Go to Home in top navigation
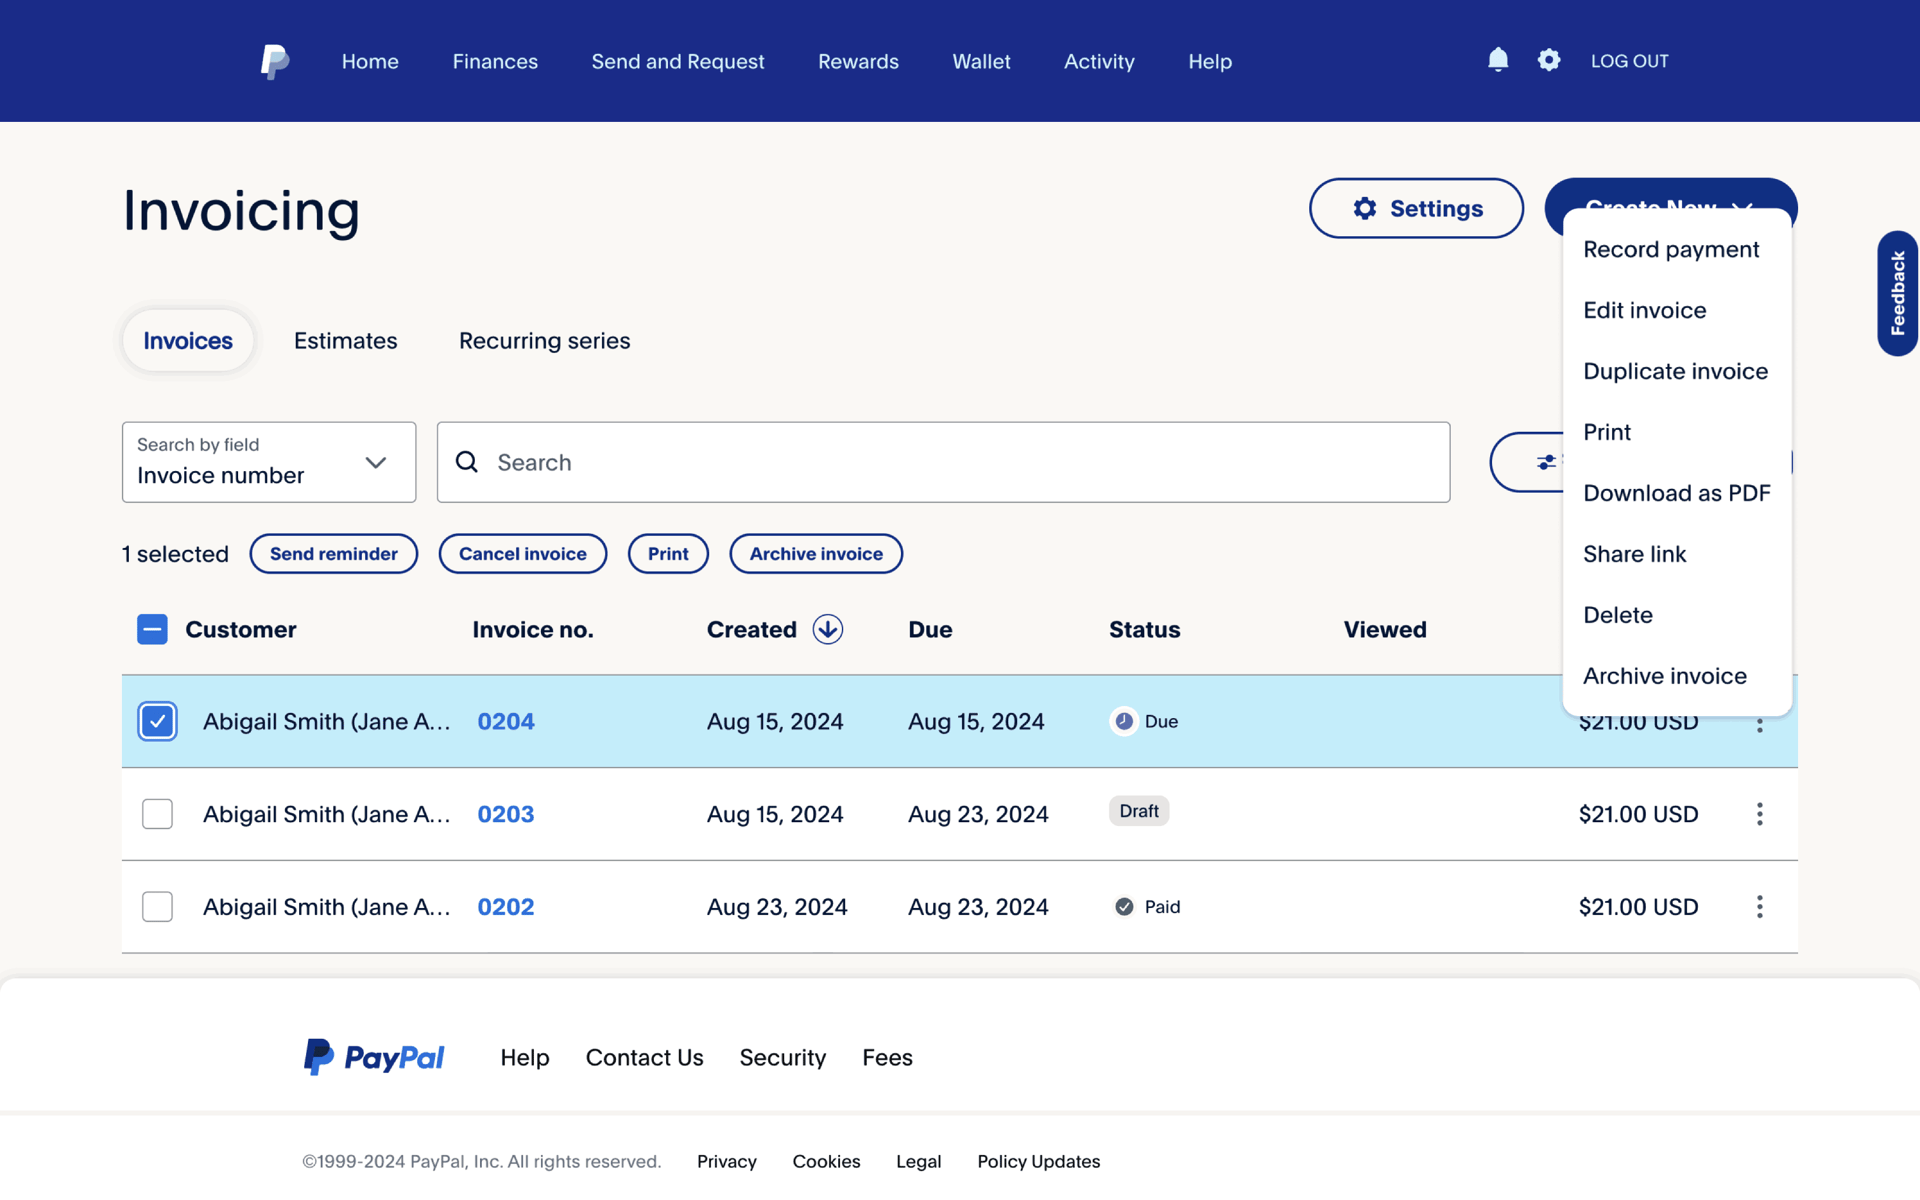Screen dimensions: 1920x1200 370,61
